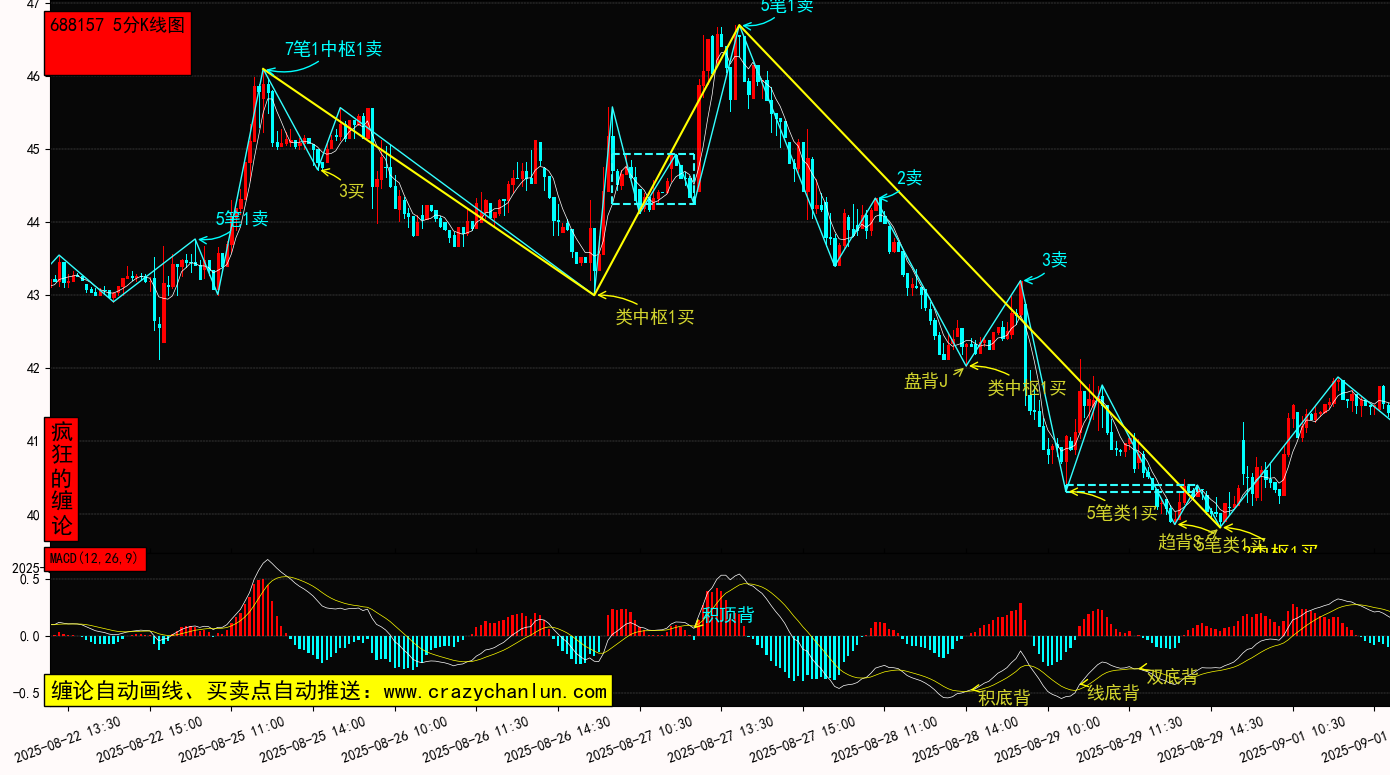Click the -0.5 MACD axis value
The image size is (1390, 775).
[x=26, y=693]
